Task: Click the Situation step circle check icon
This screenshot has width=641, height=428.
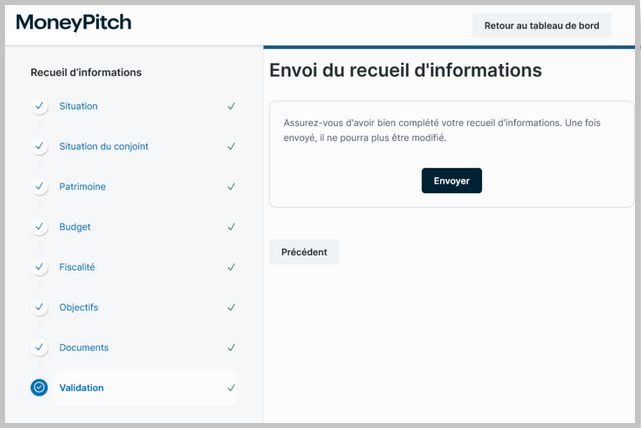Action: [39, 106]
